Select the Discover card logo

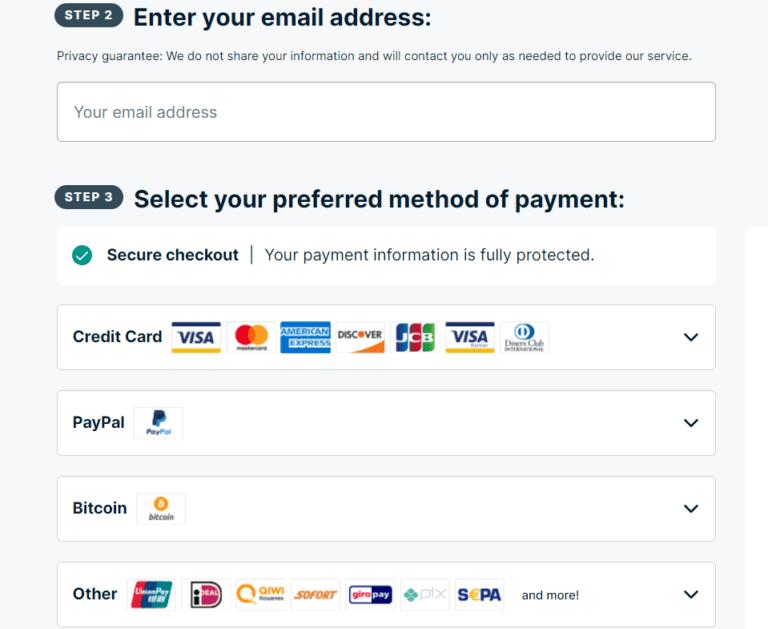click(x=360, y=337)
